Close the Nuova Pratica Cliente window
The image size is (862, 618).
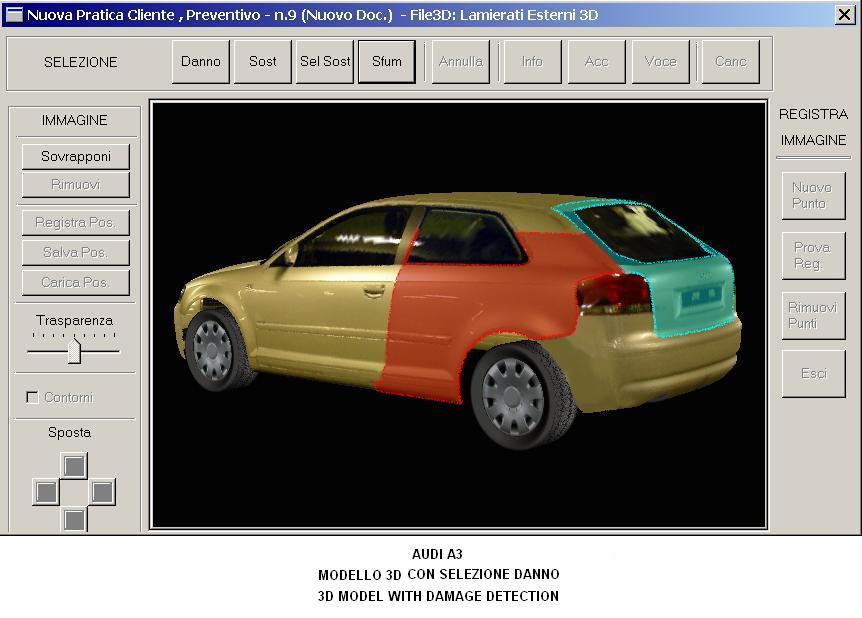click(844, 15)
